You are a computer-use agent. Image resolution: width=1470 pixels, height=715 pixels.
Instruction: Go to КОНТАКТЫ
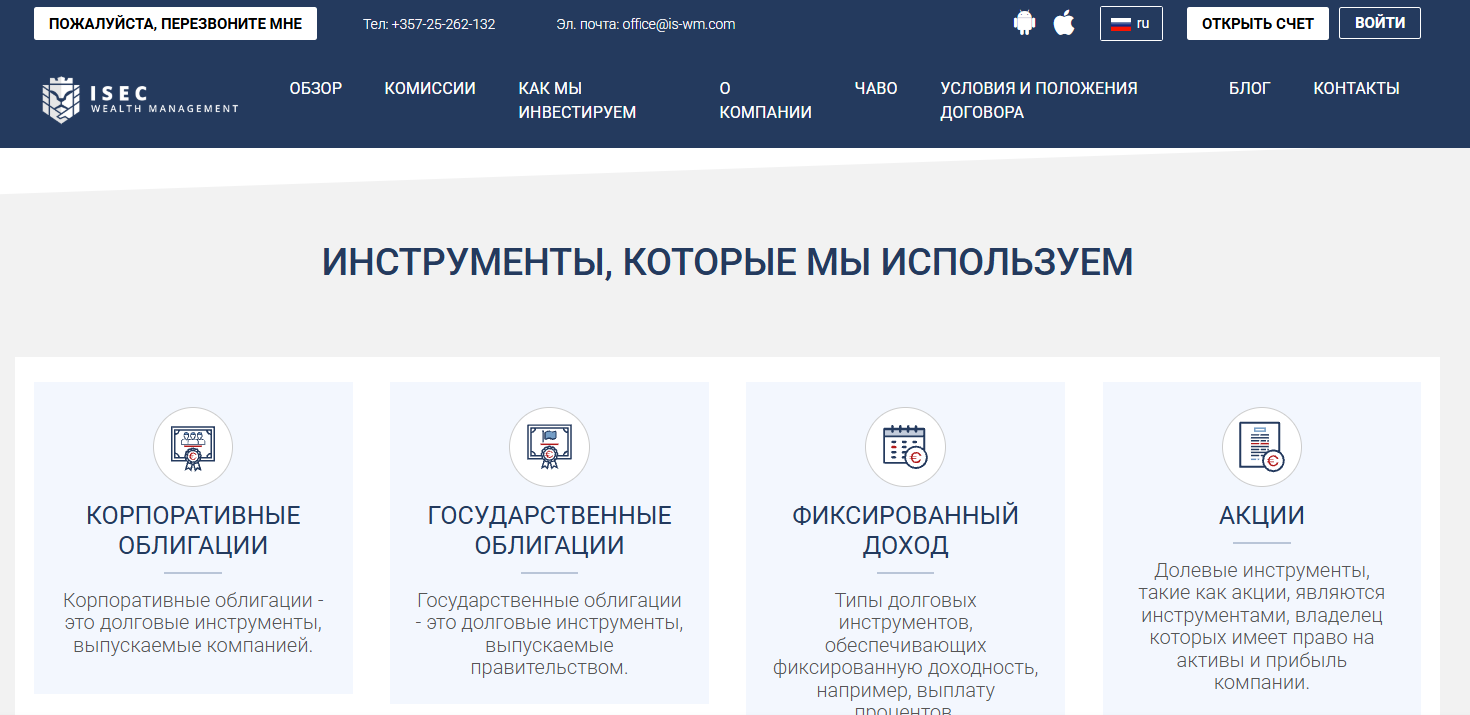(x=1356, y=88)
